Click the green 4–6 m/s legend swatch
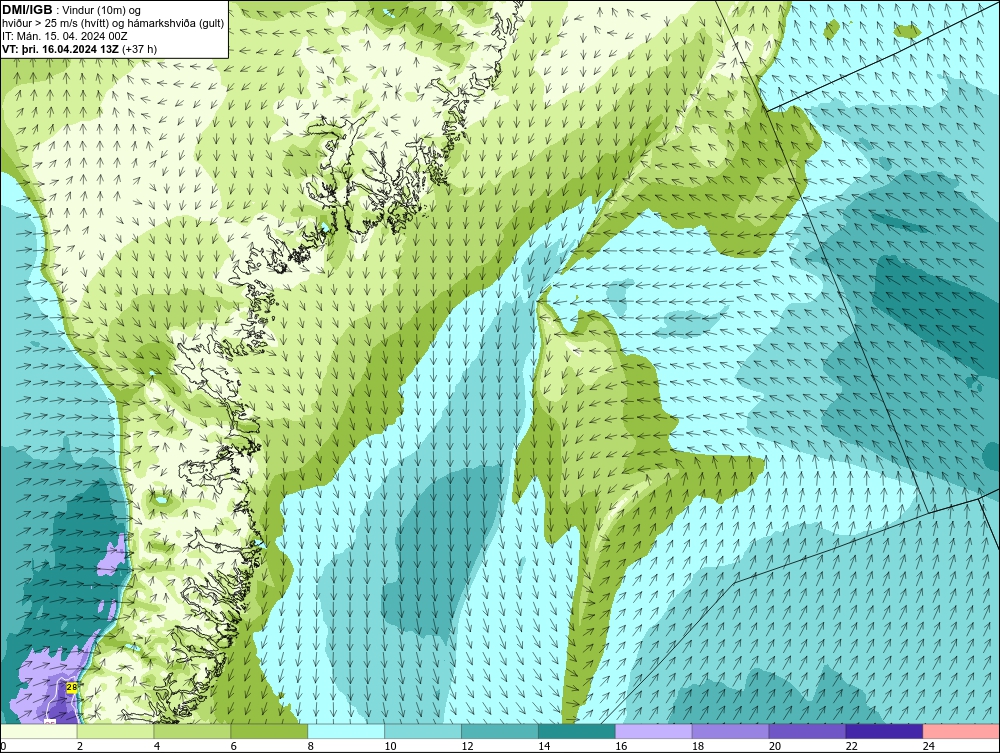 [x=192, y=731]
